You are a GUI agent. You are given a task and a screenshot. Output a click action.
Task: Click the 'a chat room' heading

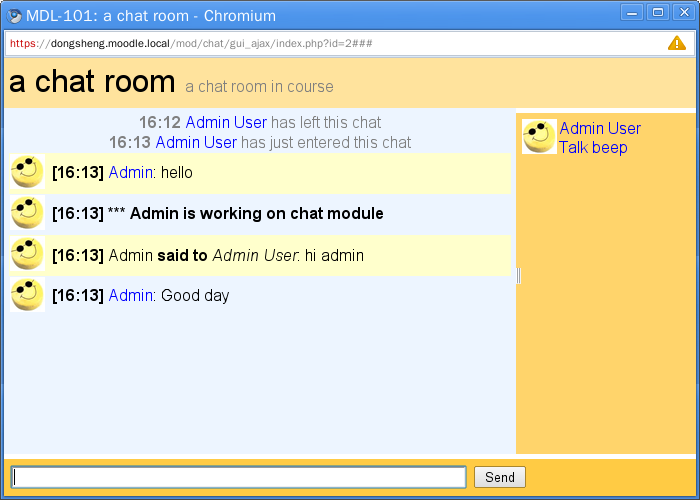(x=92, y=82)
